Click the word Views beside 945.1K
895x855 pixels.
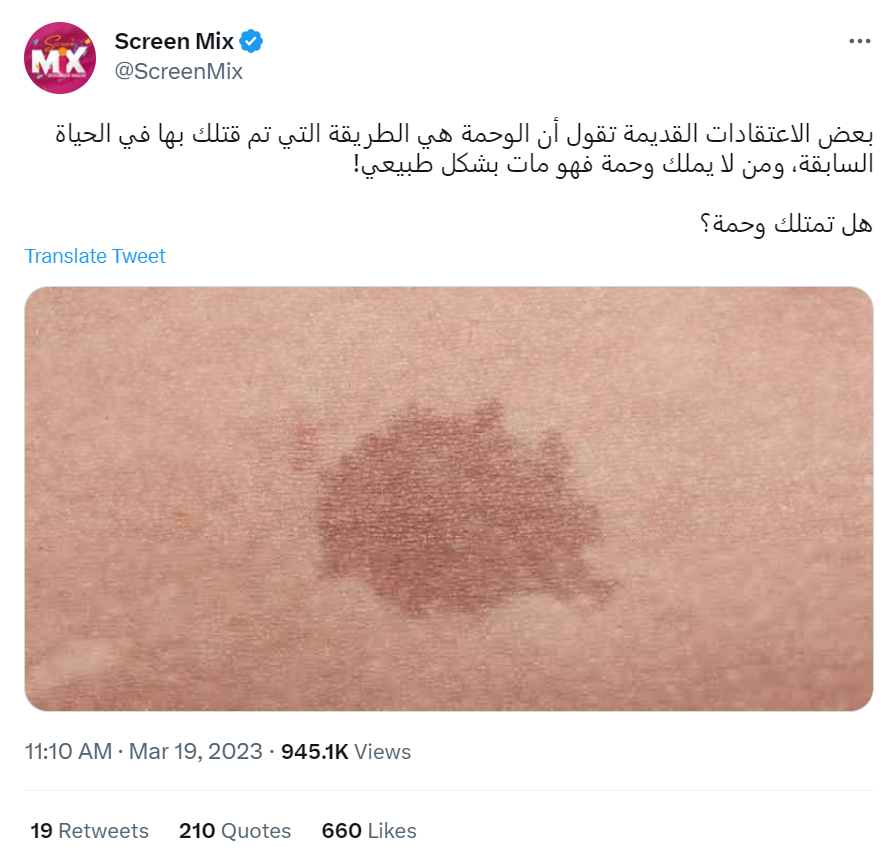[382, 751]
